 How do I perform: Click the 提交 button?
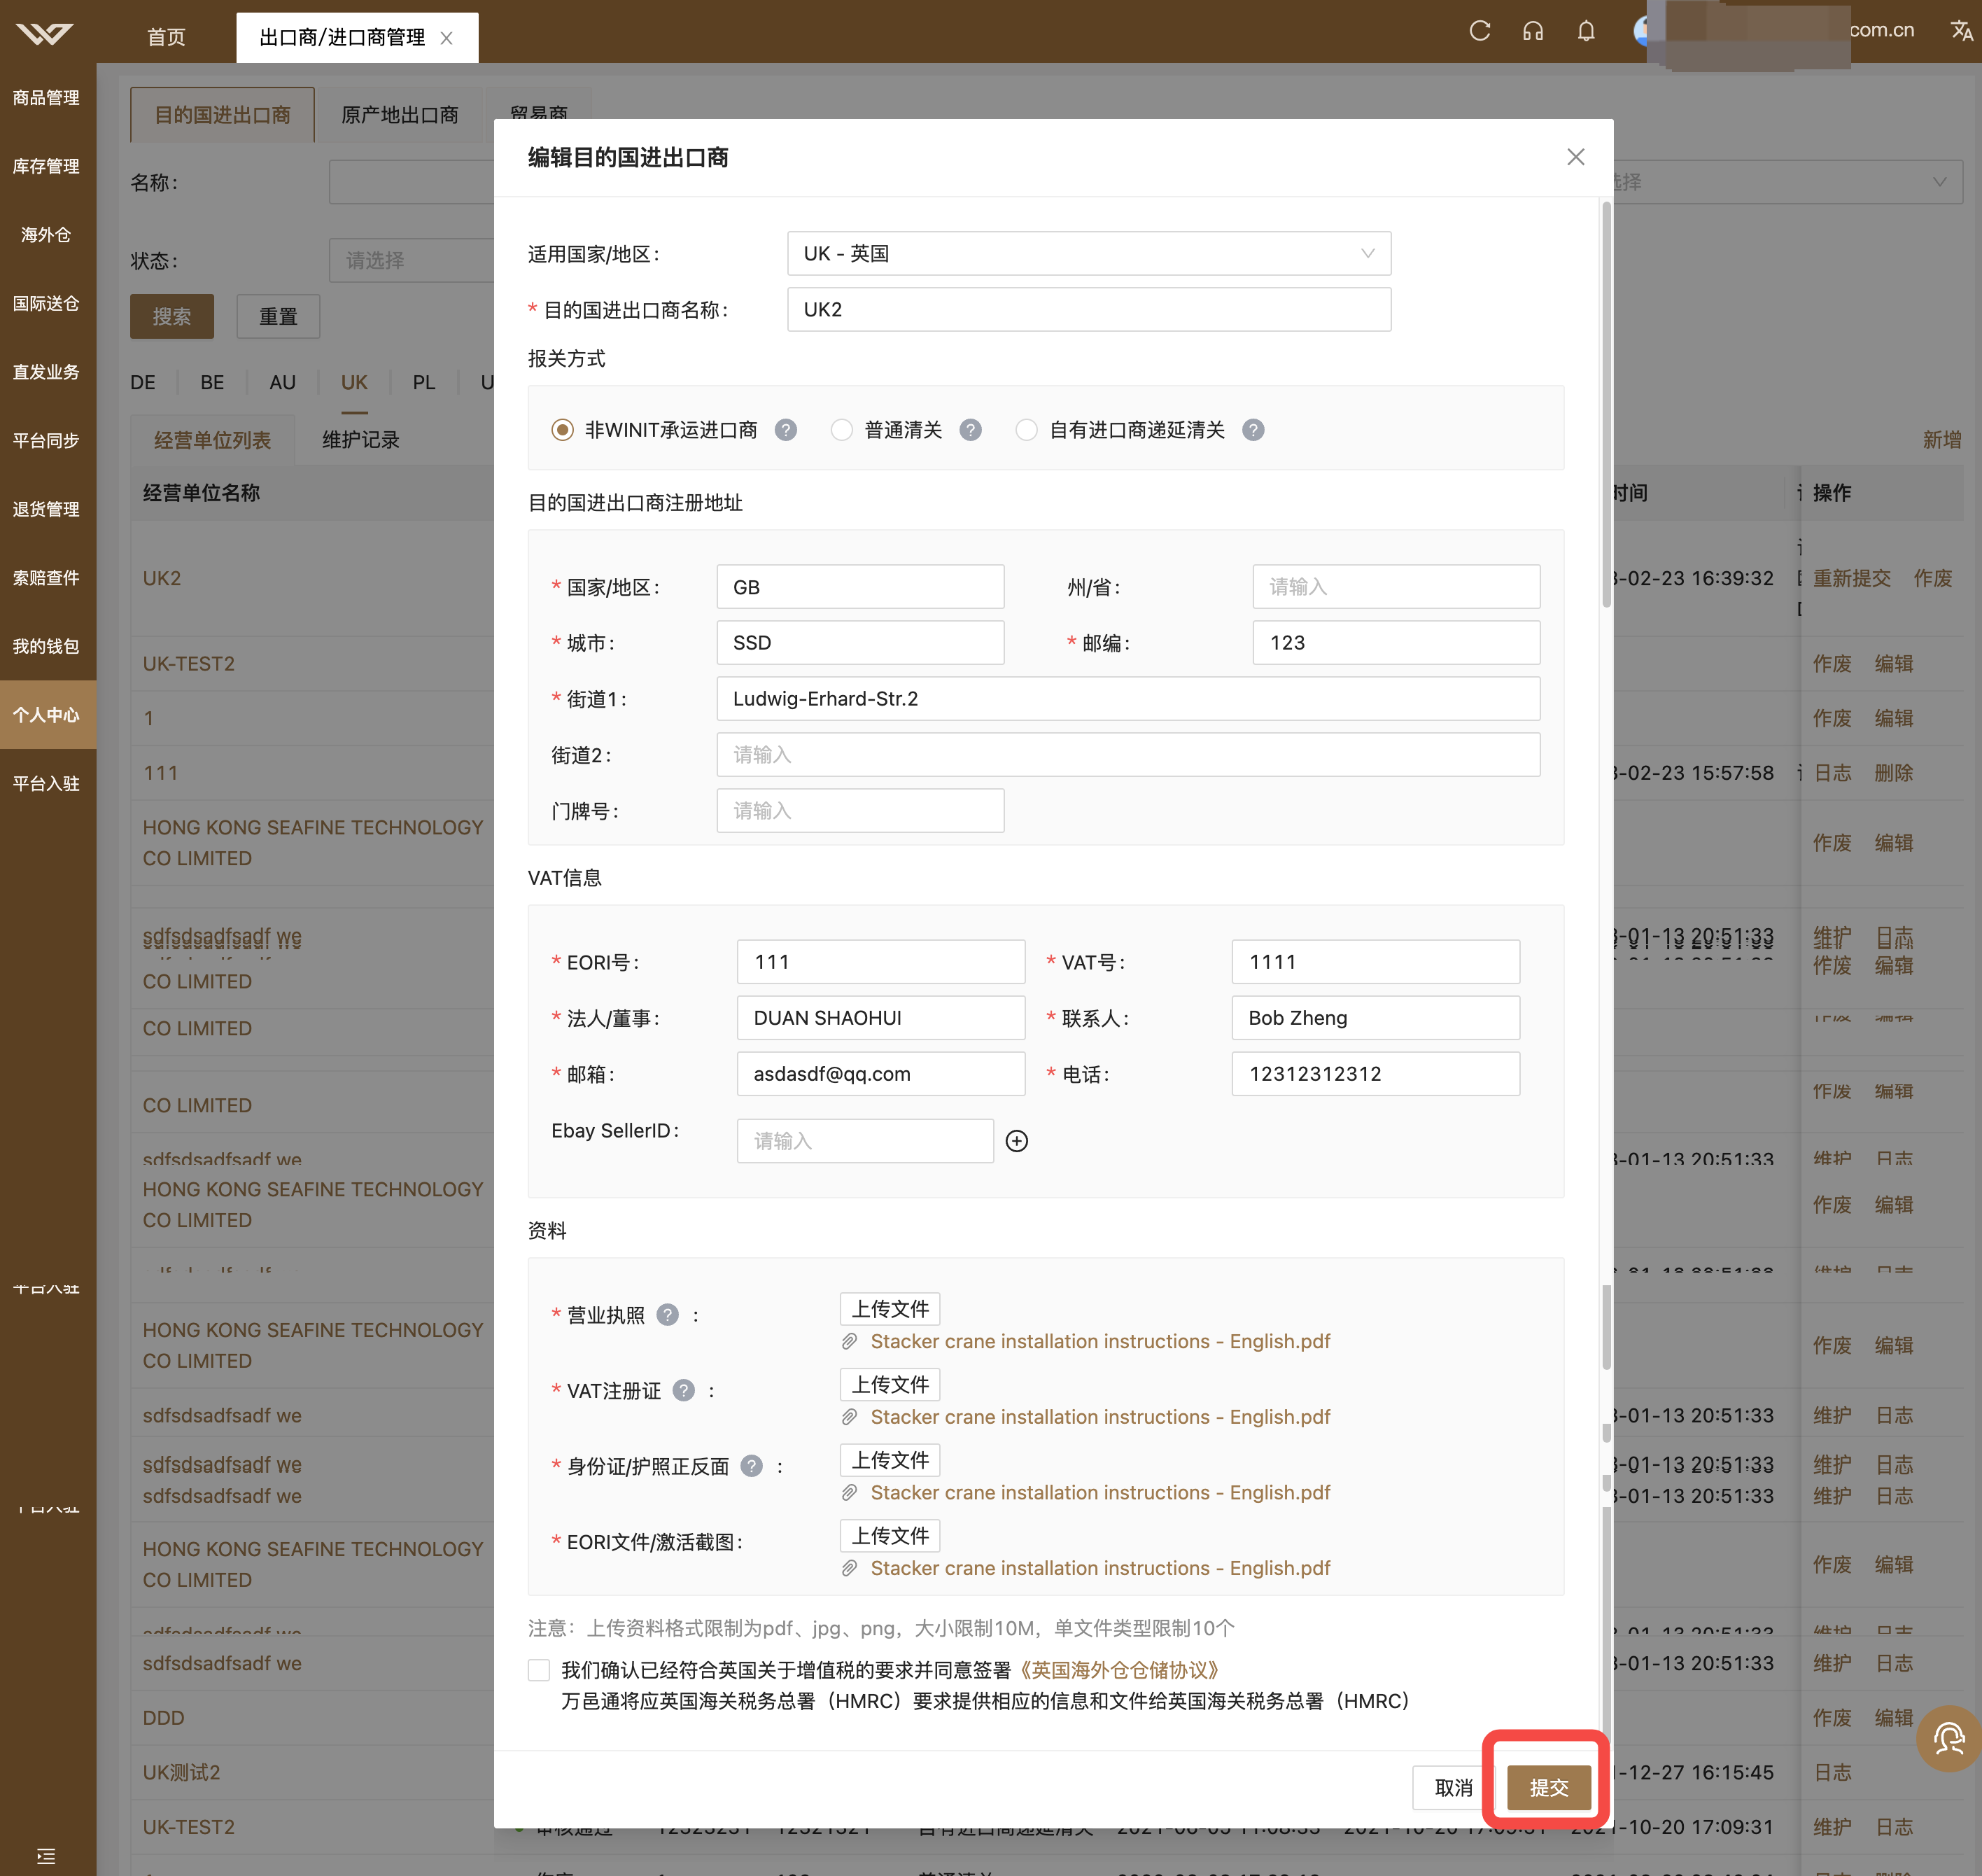[x=1549, y=1788]
